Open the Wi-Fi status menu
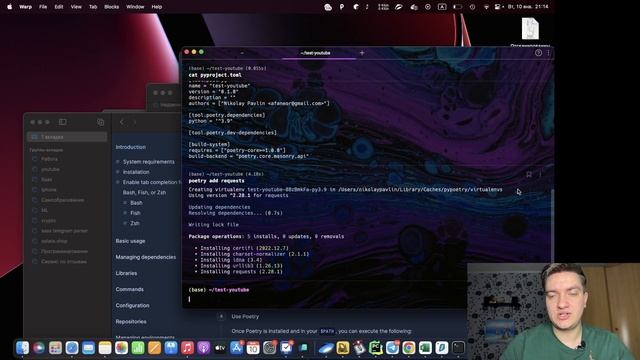 click(x=486, y=7)
